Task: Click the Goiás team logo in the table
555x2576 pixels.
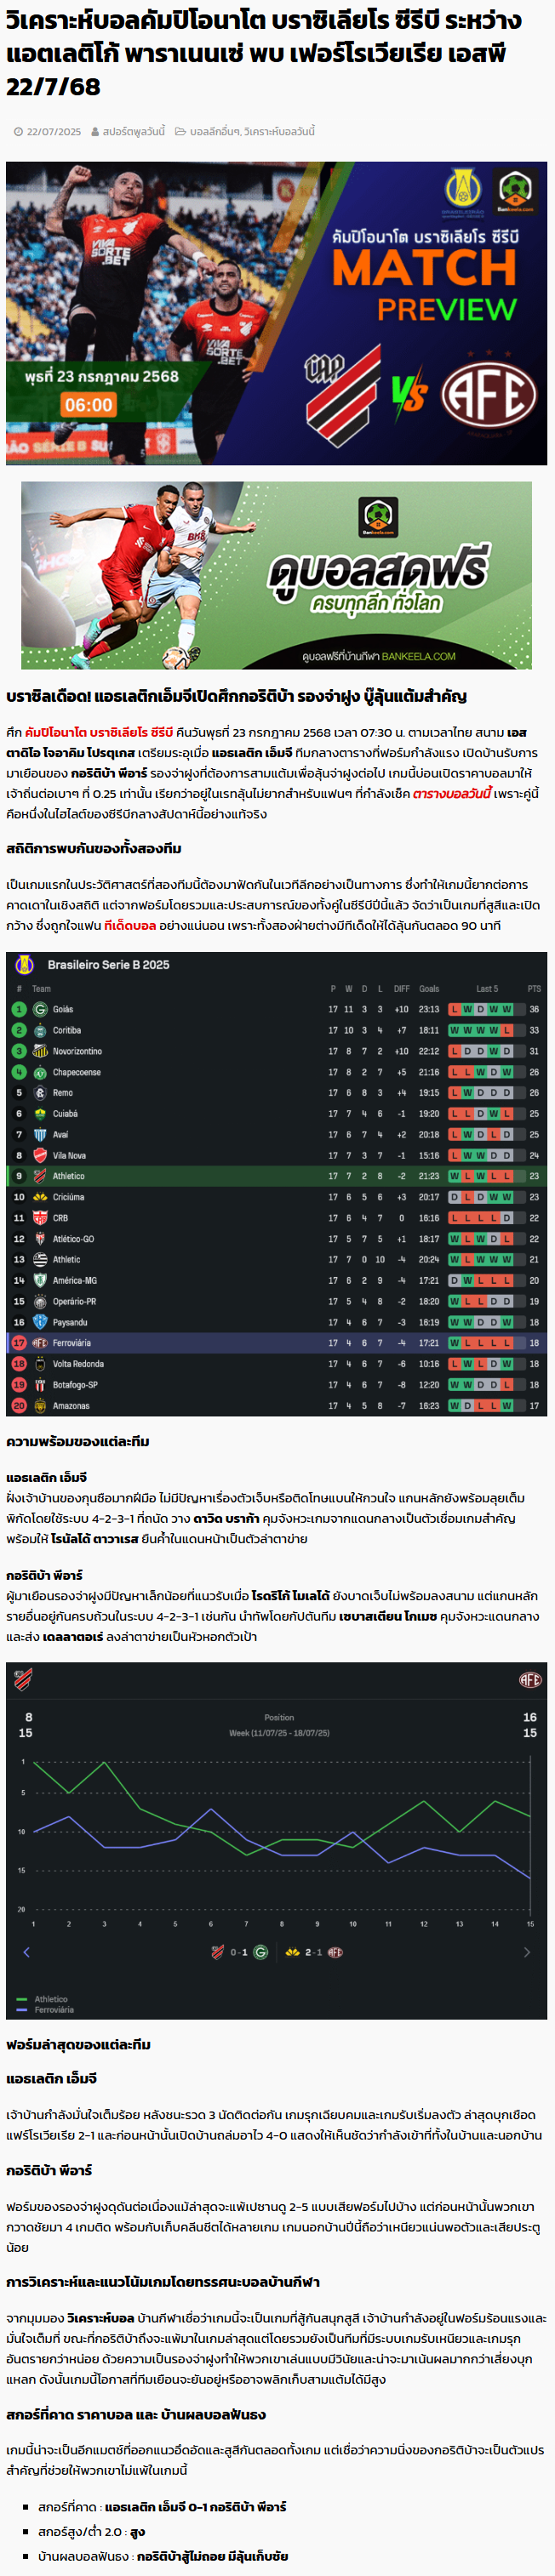Action: tap(40, 1009)
